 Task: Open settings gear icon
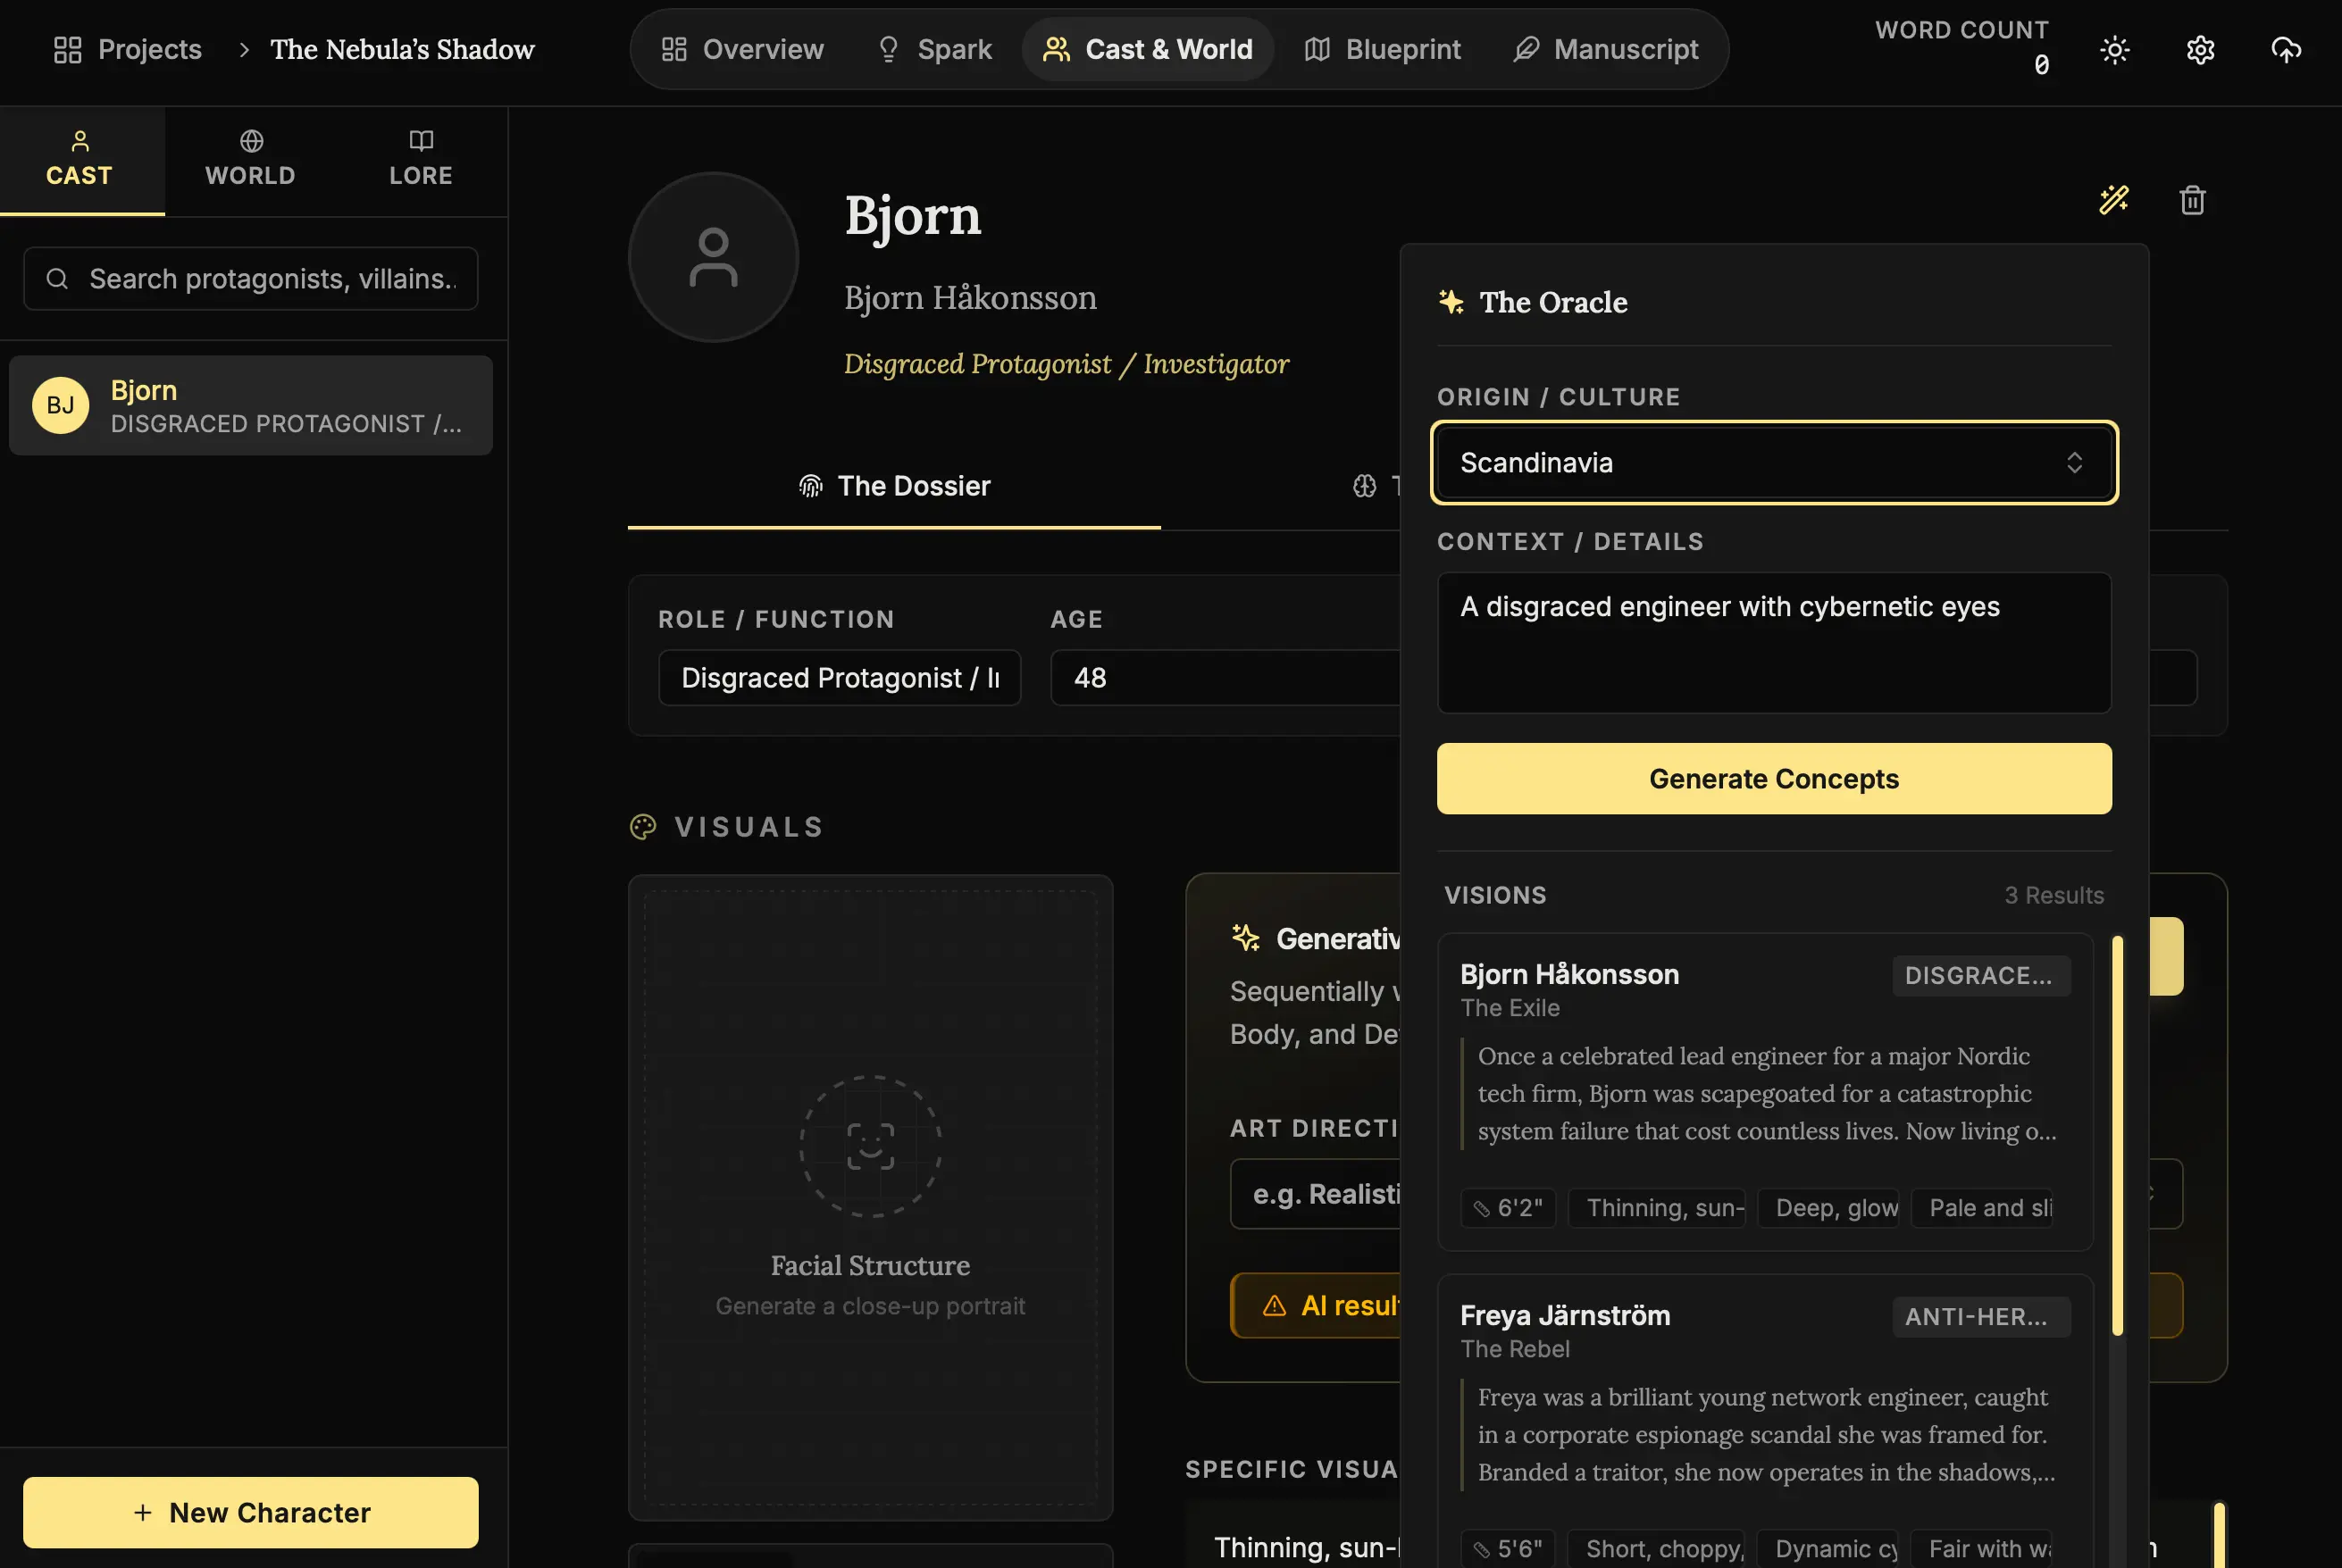click(x=2200, y=50)
